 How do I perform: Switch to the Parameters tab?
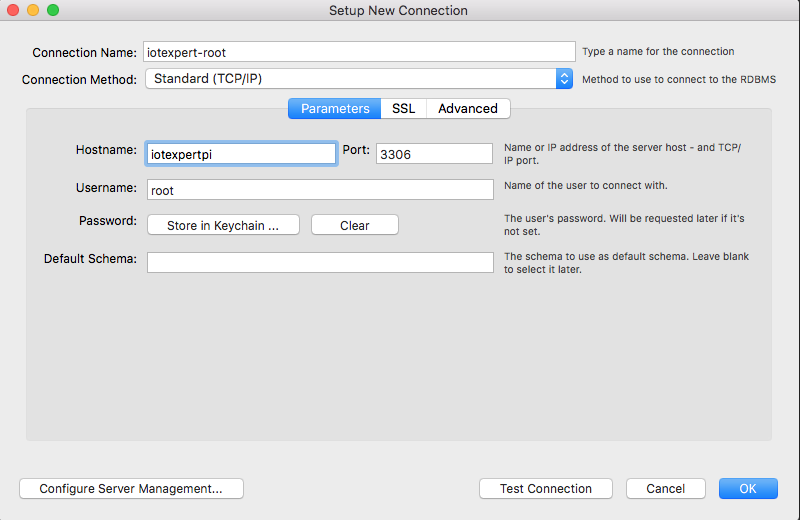[x=335, y=109]
